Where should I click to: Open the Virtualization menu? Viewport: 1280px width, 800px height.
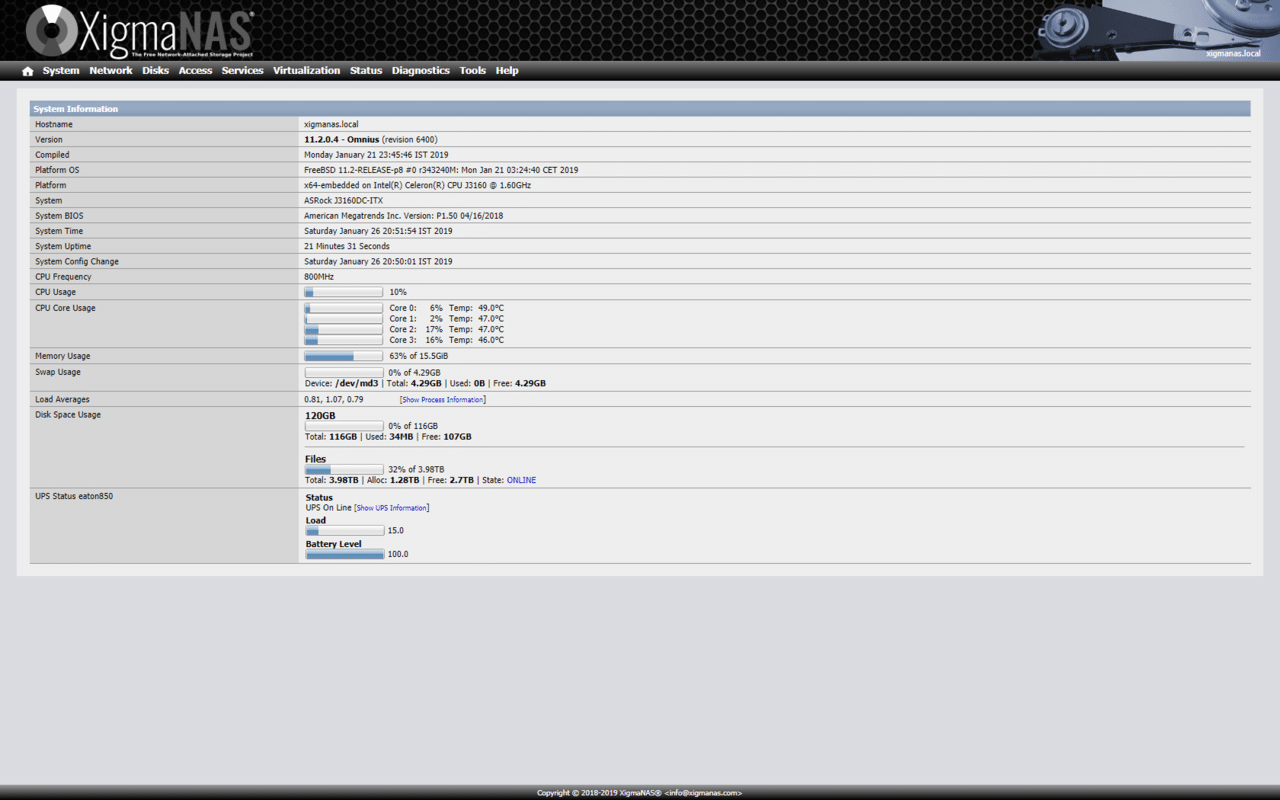pos(307,70)
